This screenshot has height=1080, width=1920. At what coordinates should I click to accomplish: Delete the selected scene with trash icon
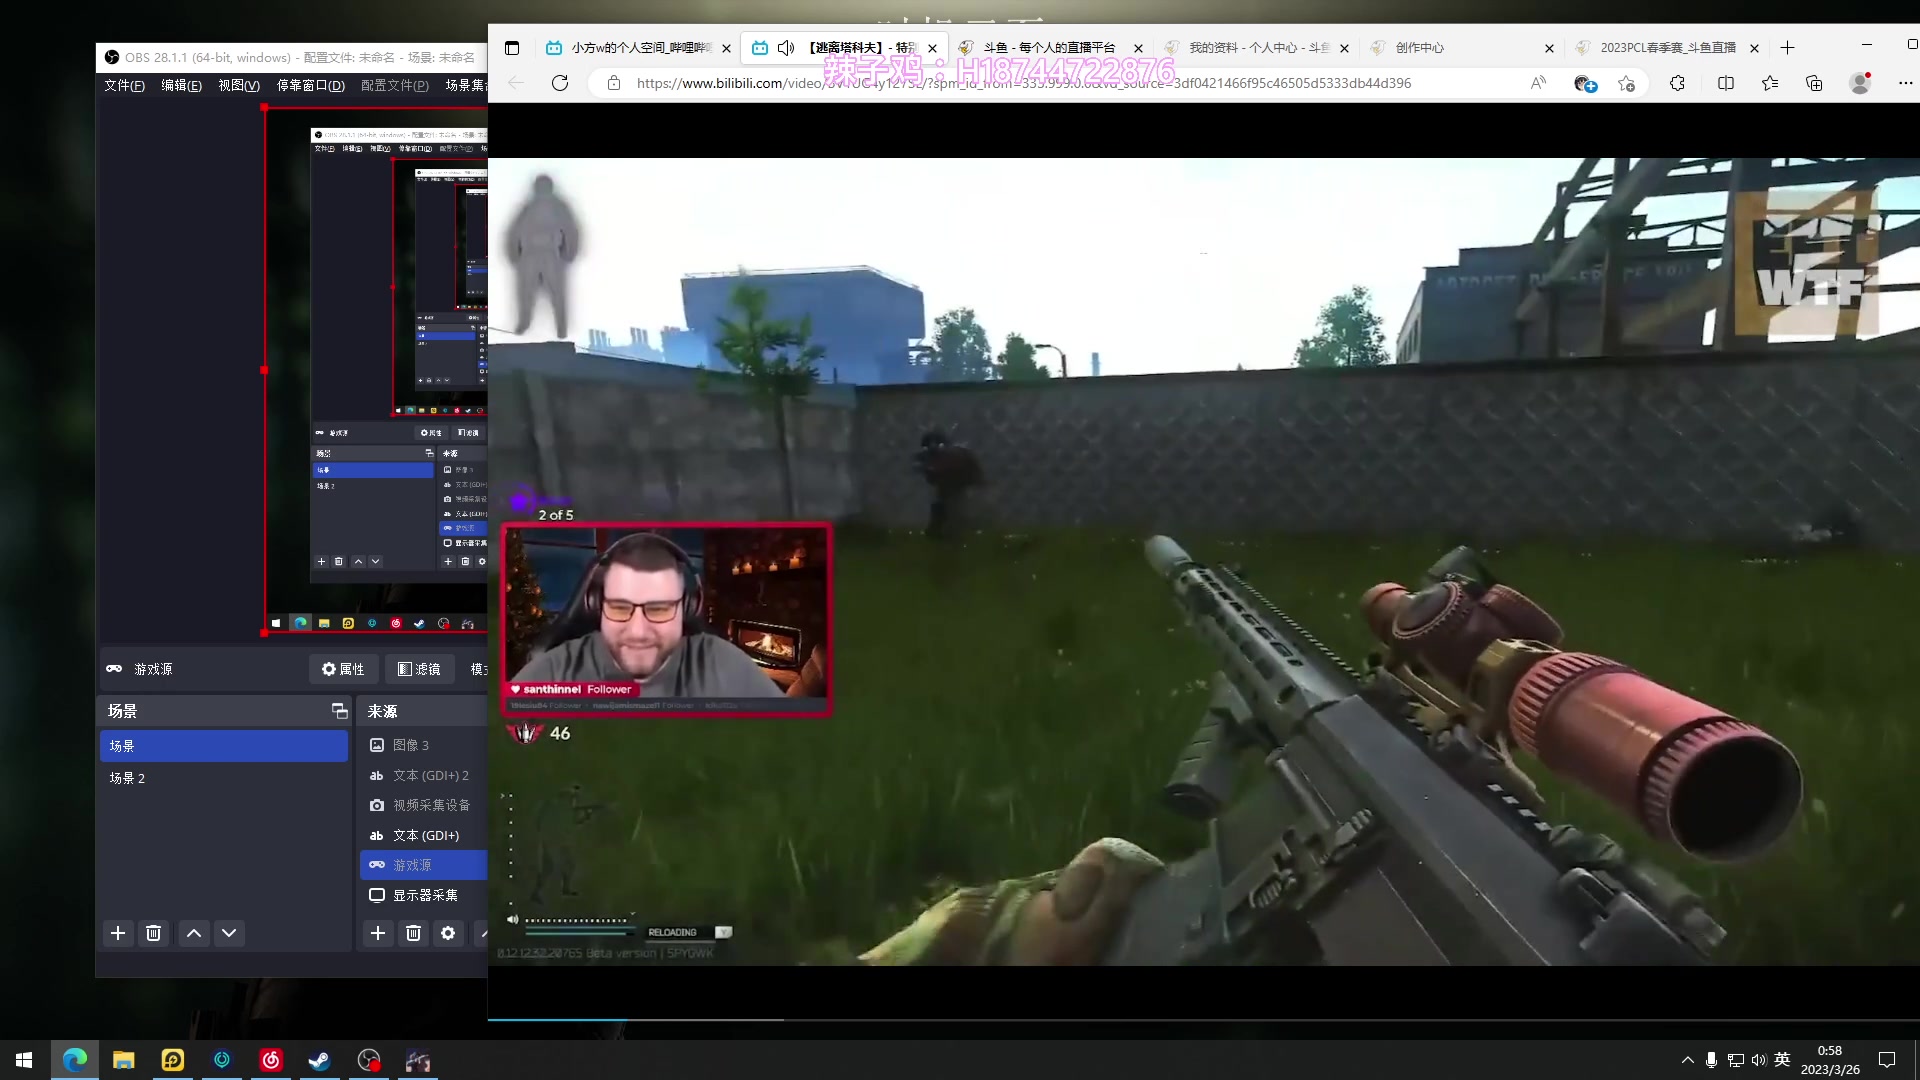(x=153, y=933)
